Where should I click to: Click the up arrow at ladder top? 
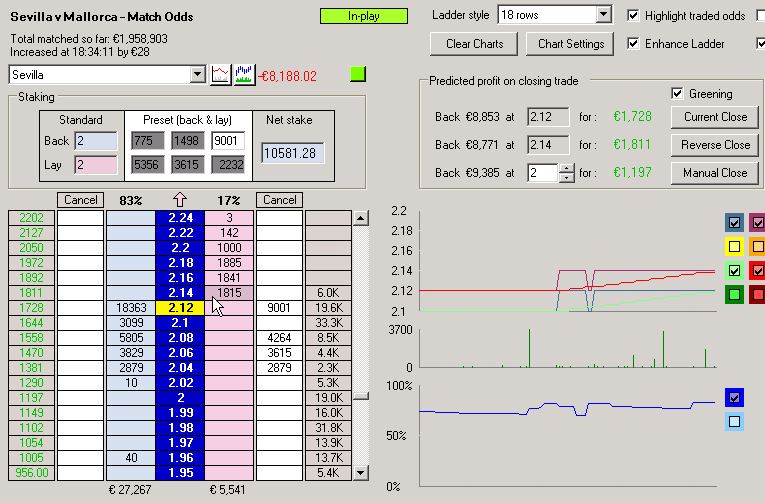(181, 200)
